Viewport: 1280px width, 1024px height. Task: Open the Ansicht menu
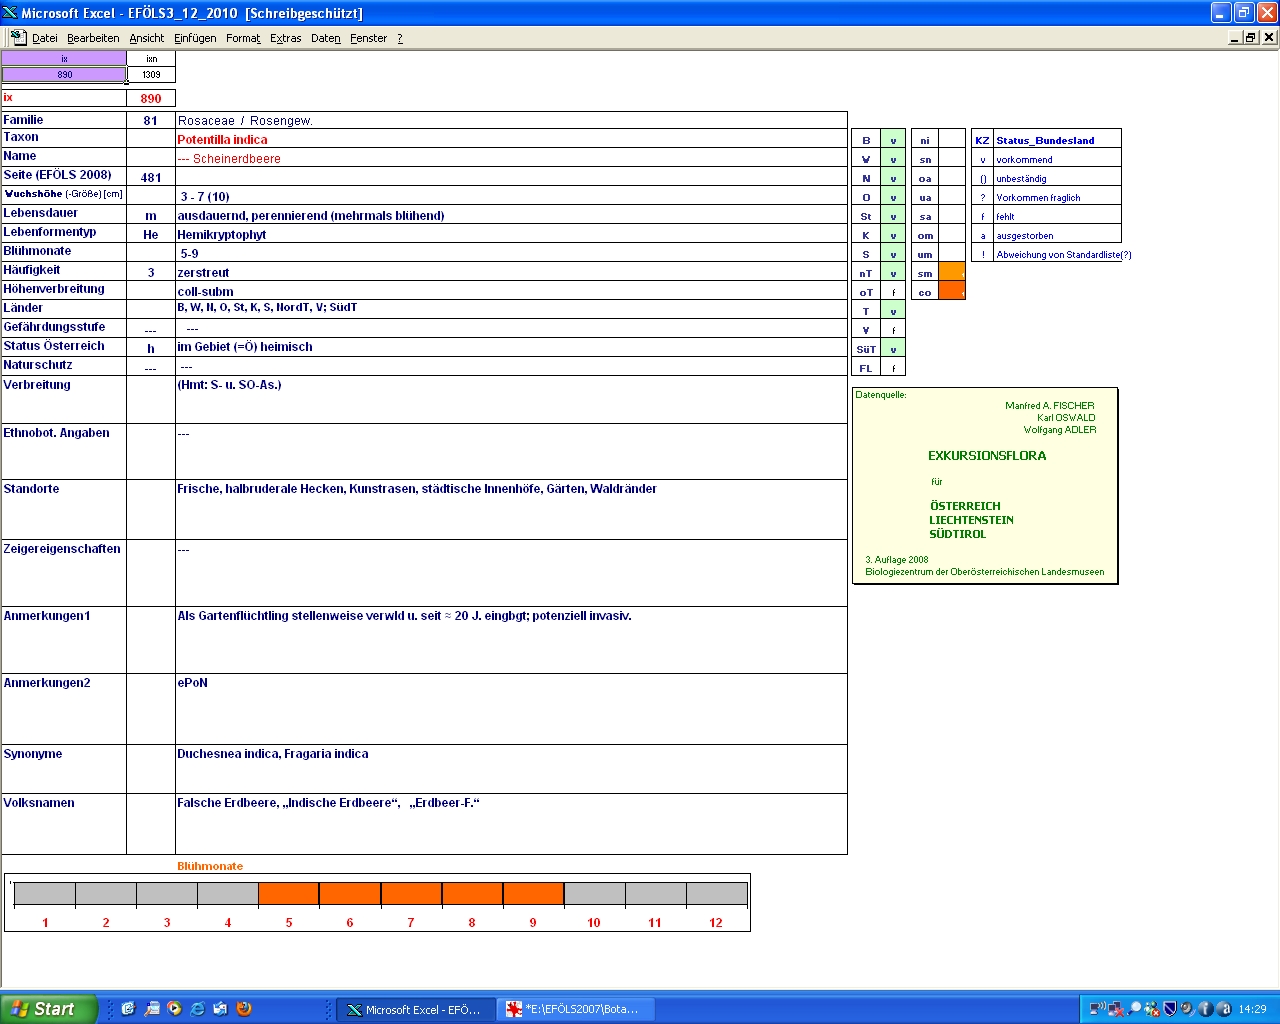pyautogui.click(x=146, y=38)
